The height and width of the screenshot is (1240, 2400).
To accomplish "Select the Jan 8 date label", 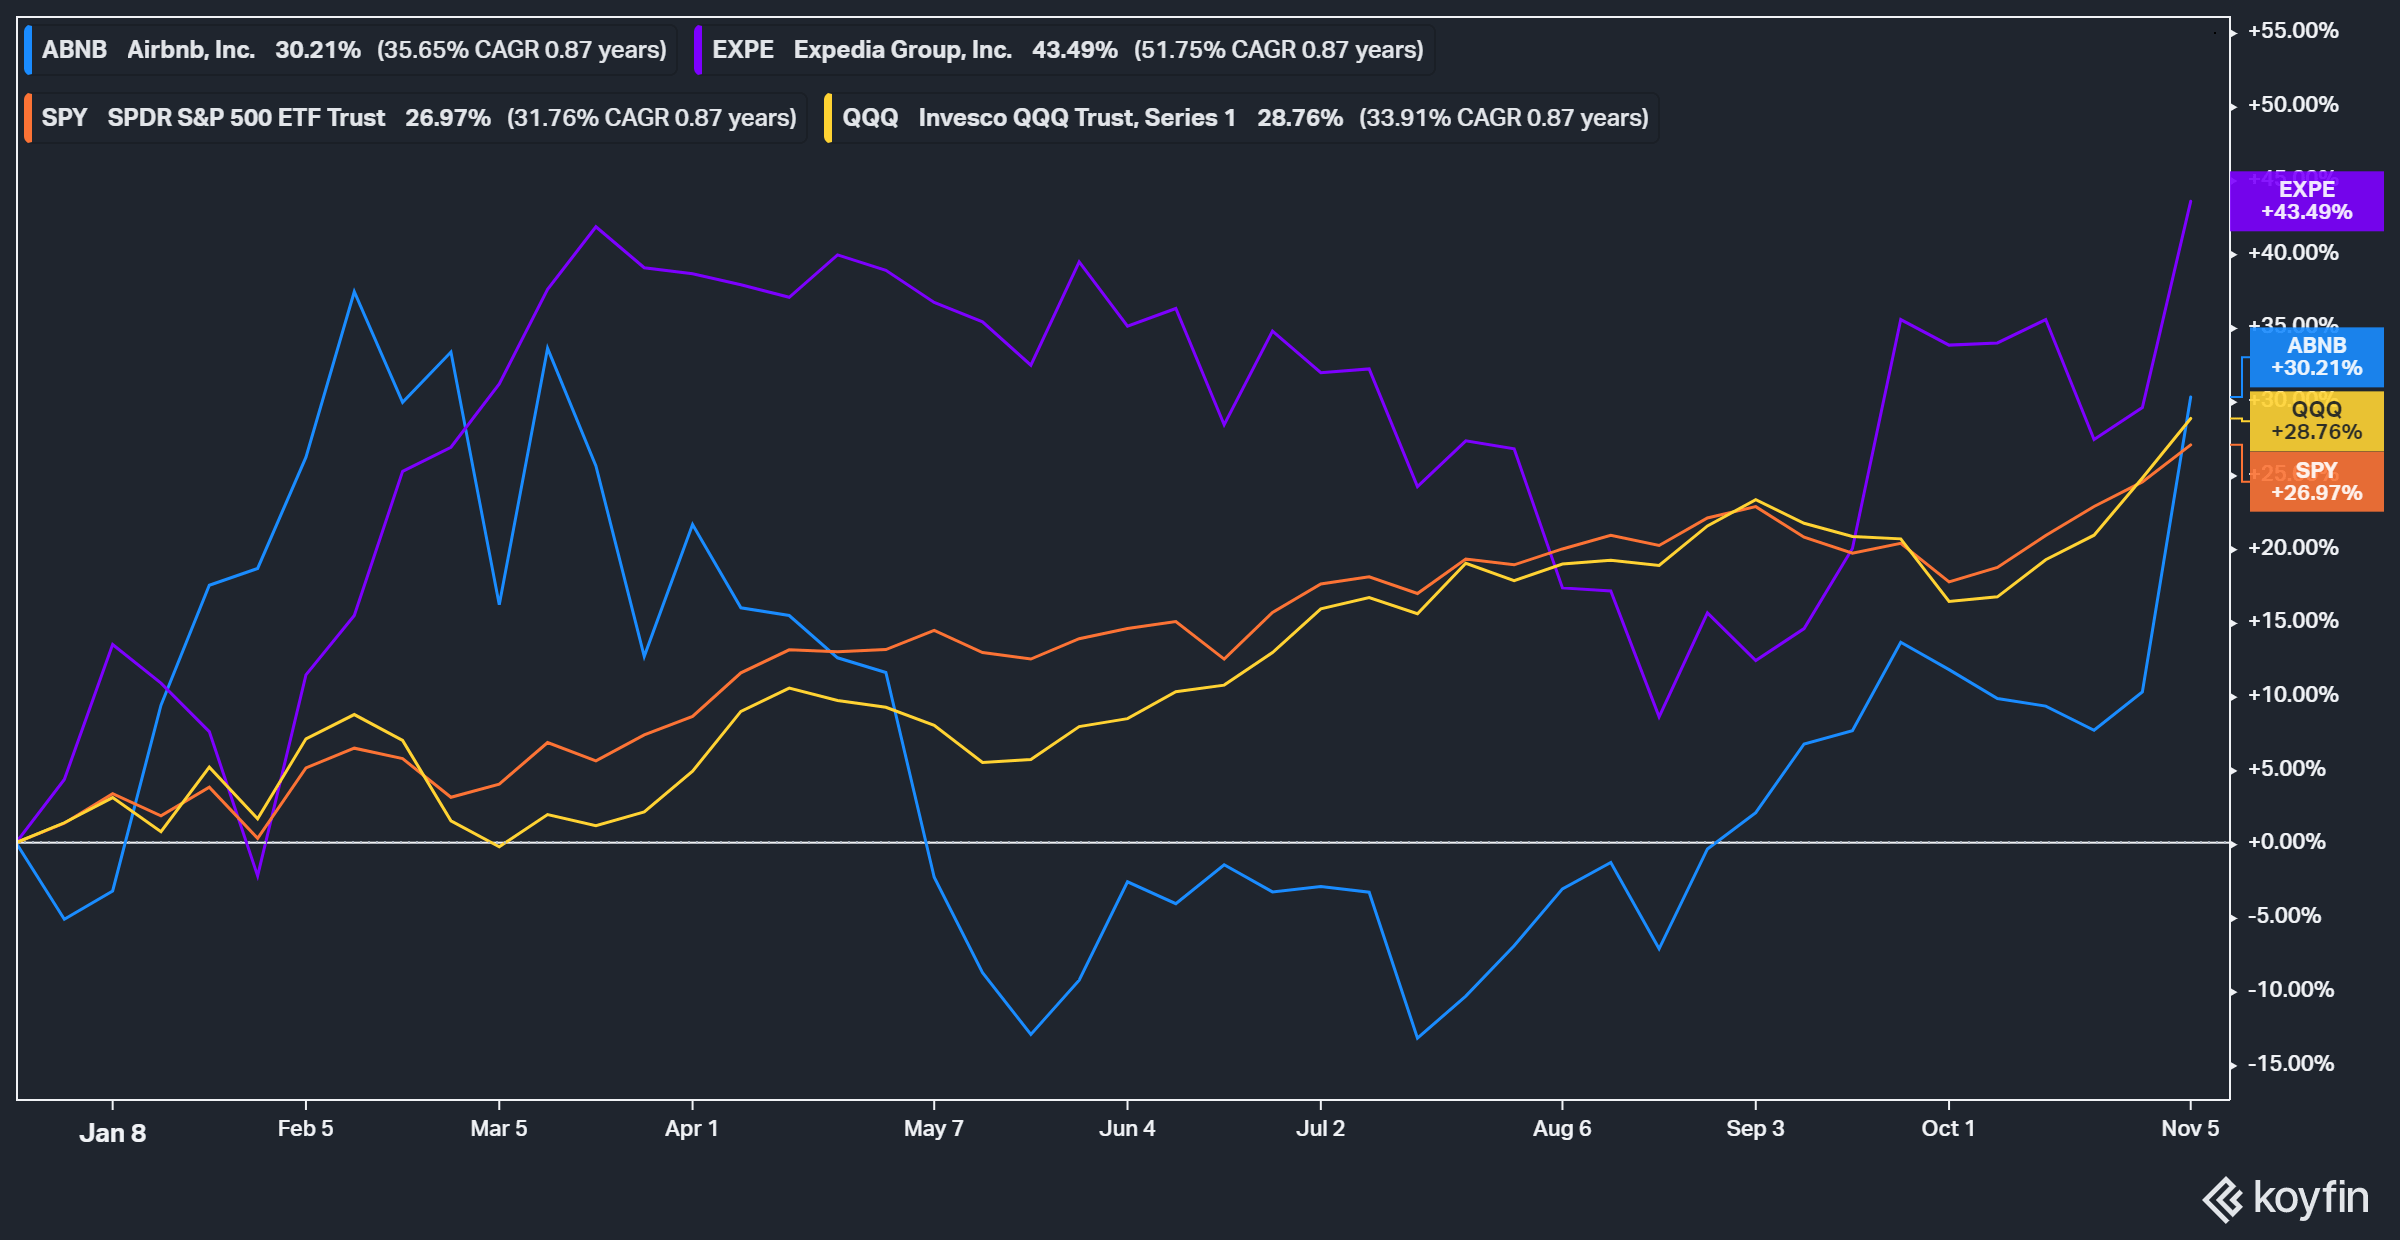I will pyautogui.click(x=113, y=1133).
